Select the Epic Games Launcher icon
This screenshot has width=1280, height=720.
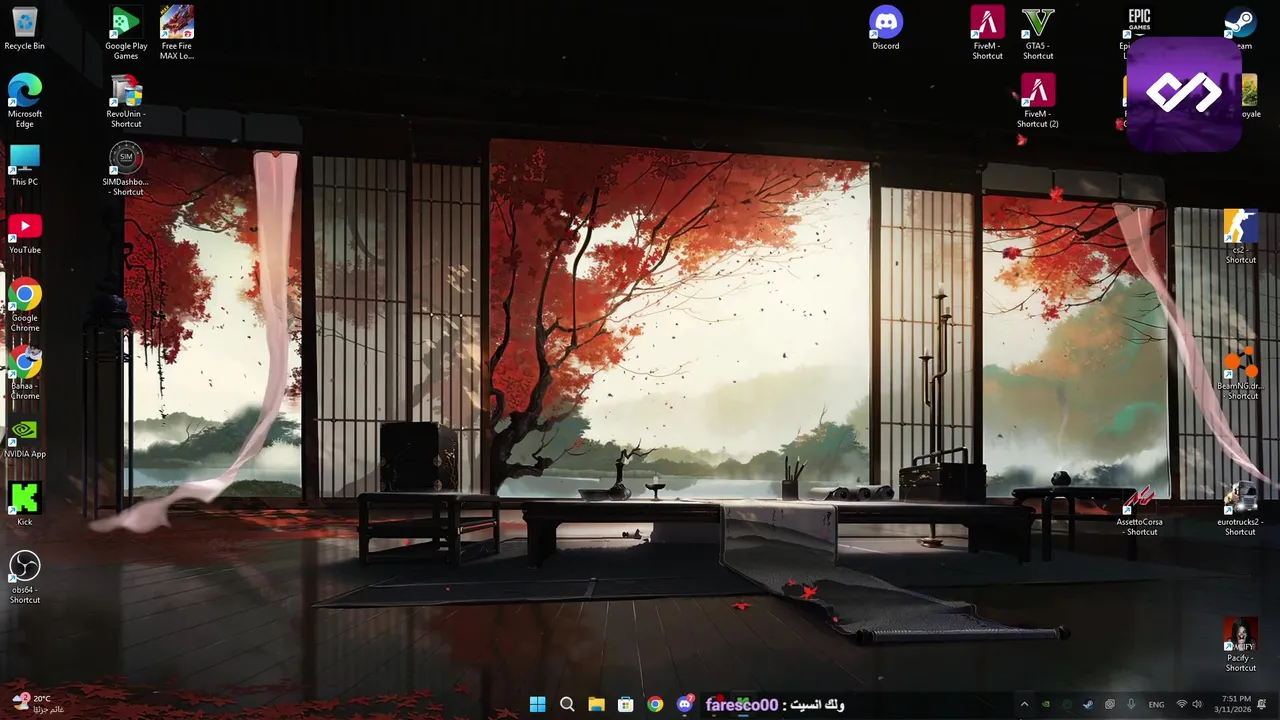[1139, 24]
